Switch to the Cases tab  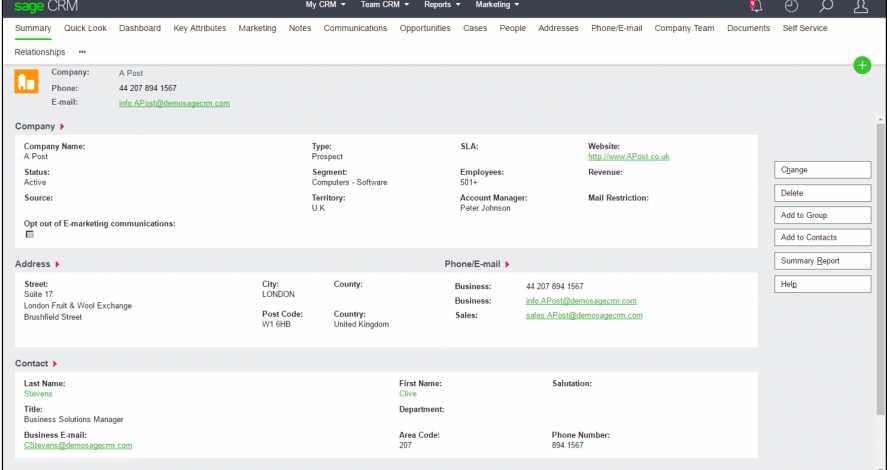pyautogui.click(x=475, y=28)
